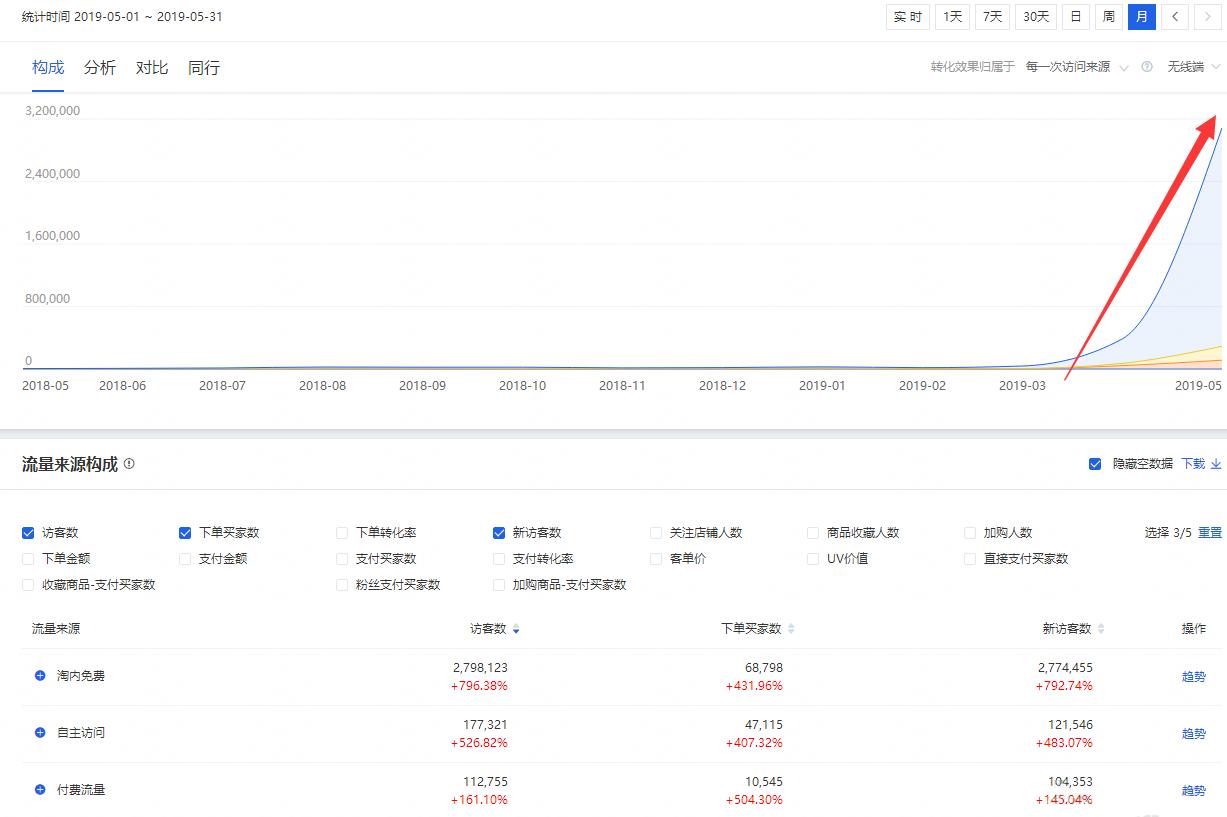Click the 付费流量 visitor count 112,755
Screen dimensions: 1227x817
click(485, 781)
